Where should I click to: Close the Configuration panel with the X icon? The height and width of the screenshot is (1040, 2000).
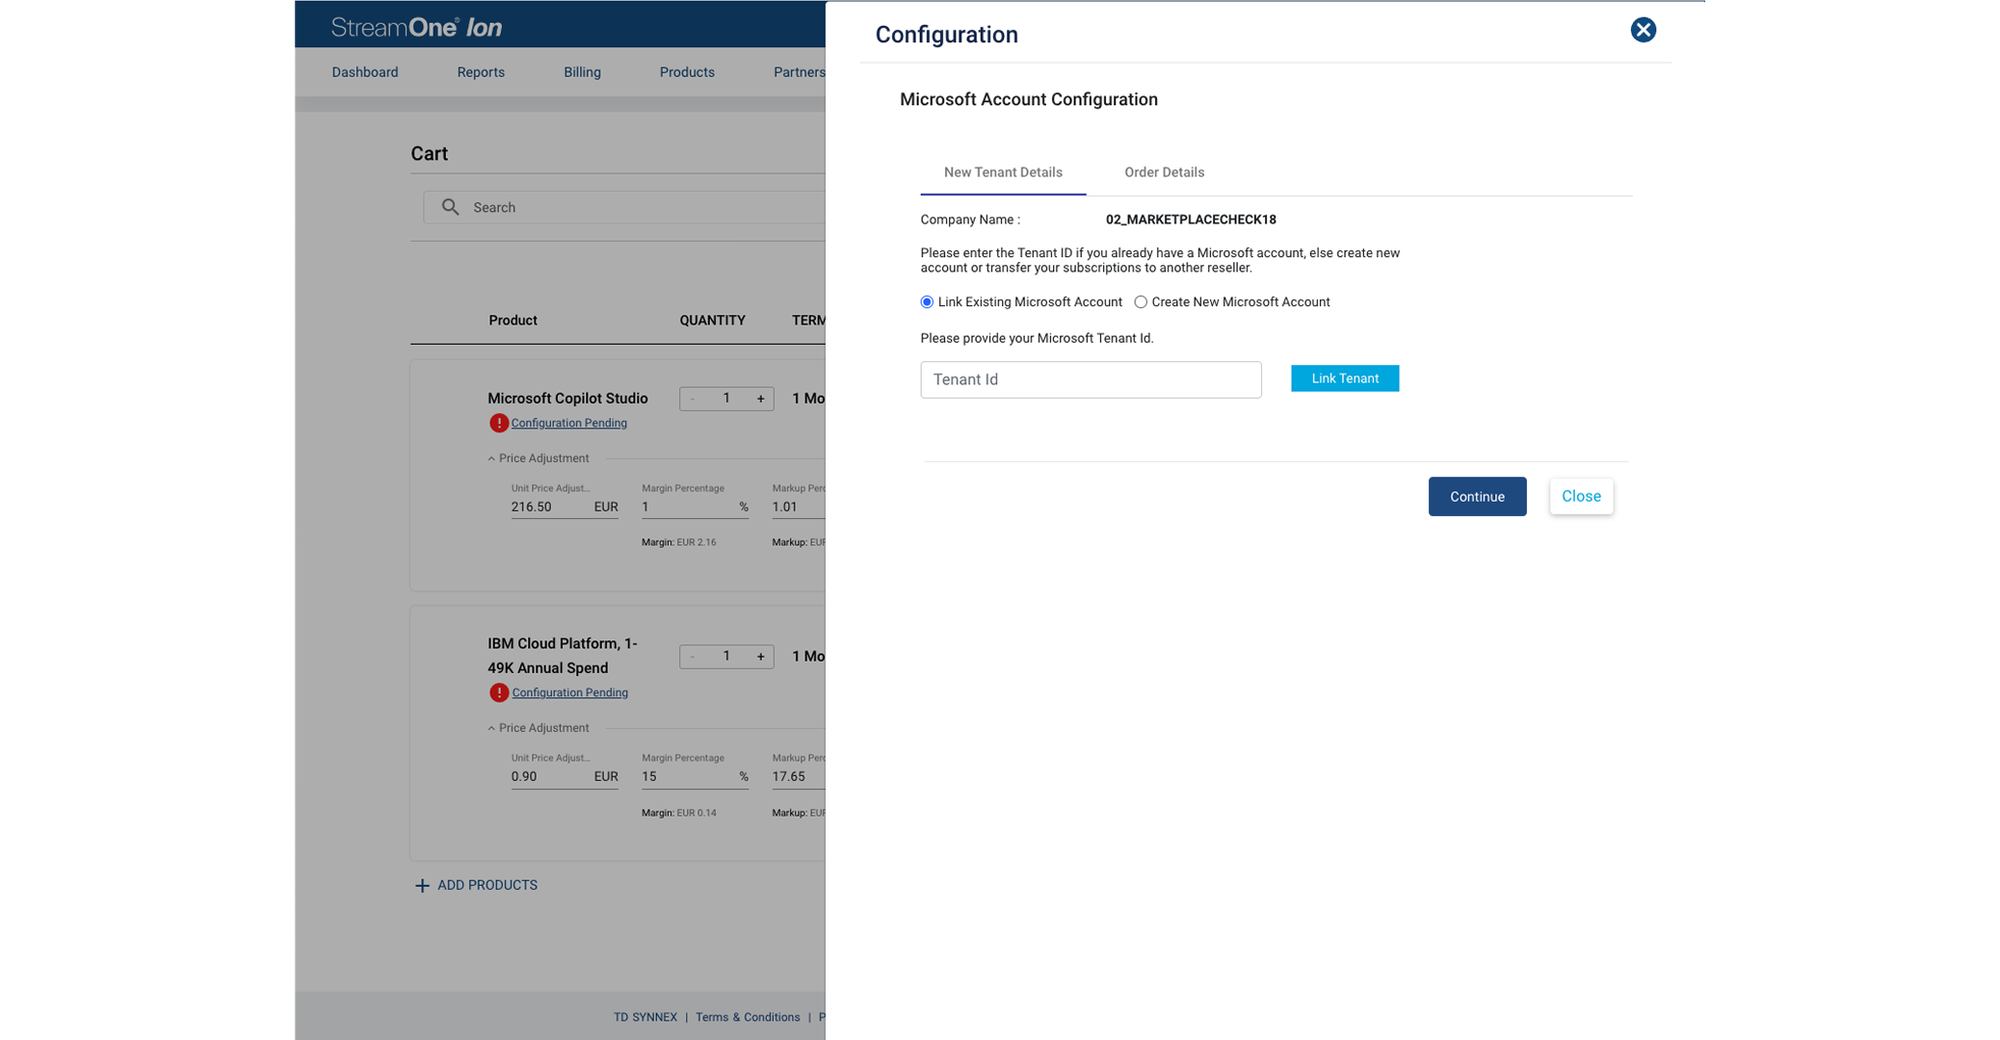coord(1643,30)
